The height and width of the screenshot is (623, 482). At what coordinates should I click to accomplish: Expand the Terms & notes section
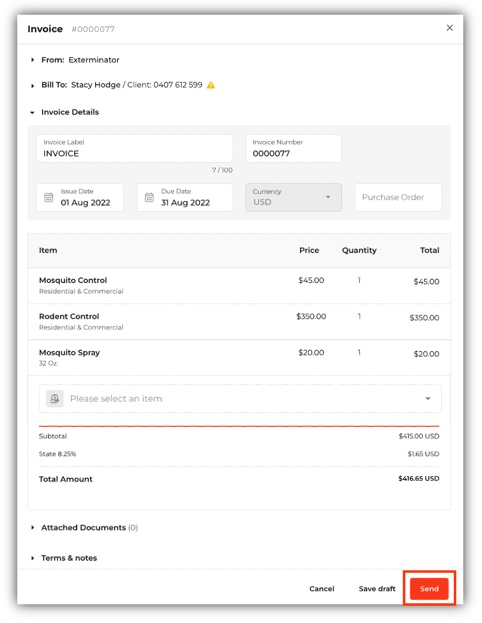click(33, 558)
